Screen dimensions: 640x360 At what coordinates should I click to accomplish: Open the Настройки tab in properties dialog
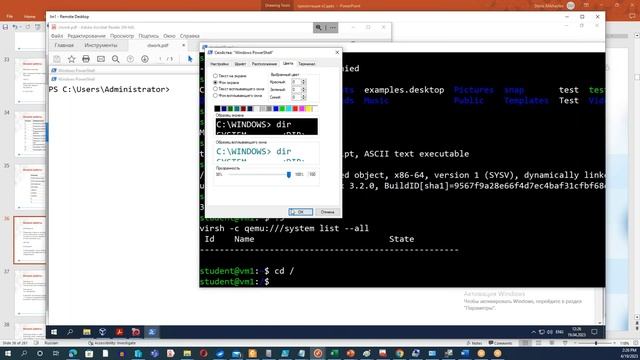click(x=219, y=64)
